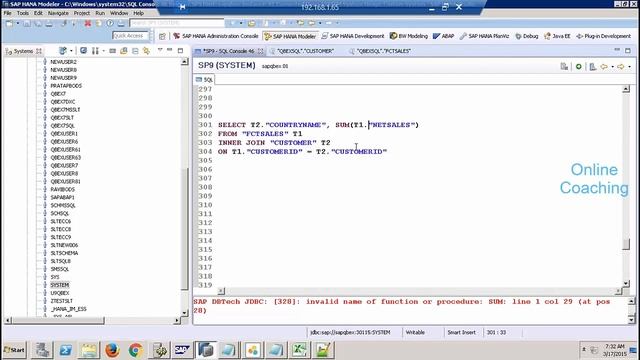Image resolution: width=640 pixels, height=360 pixels.
Task: Open the SAP HANA Development perspective
Action: (353, 36)
